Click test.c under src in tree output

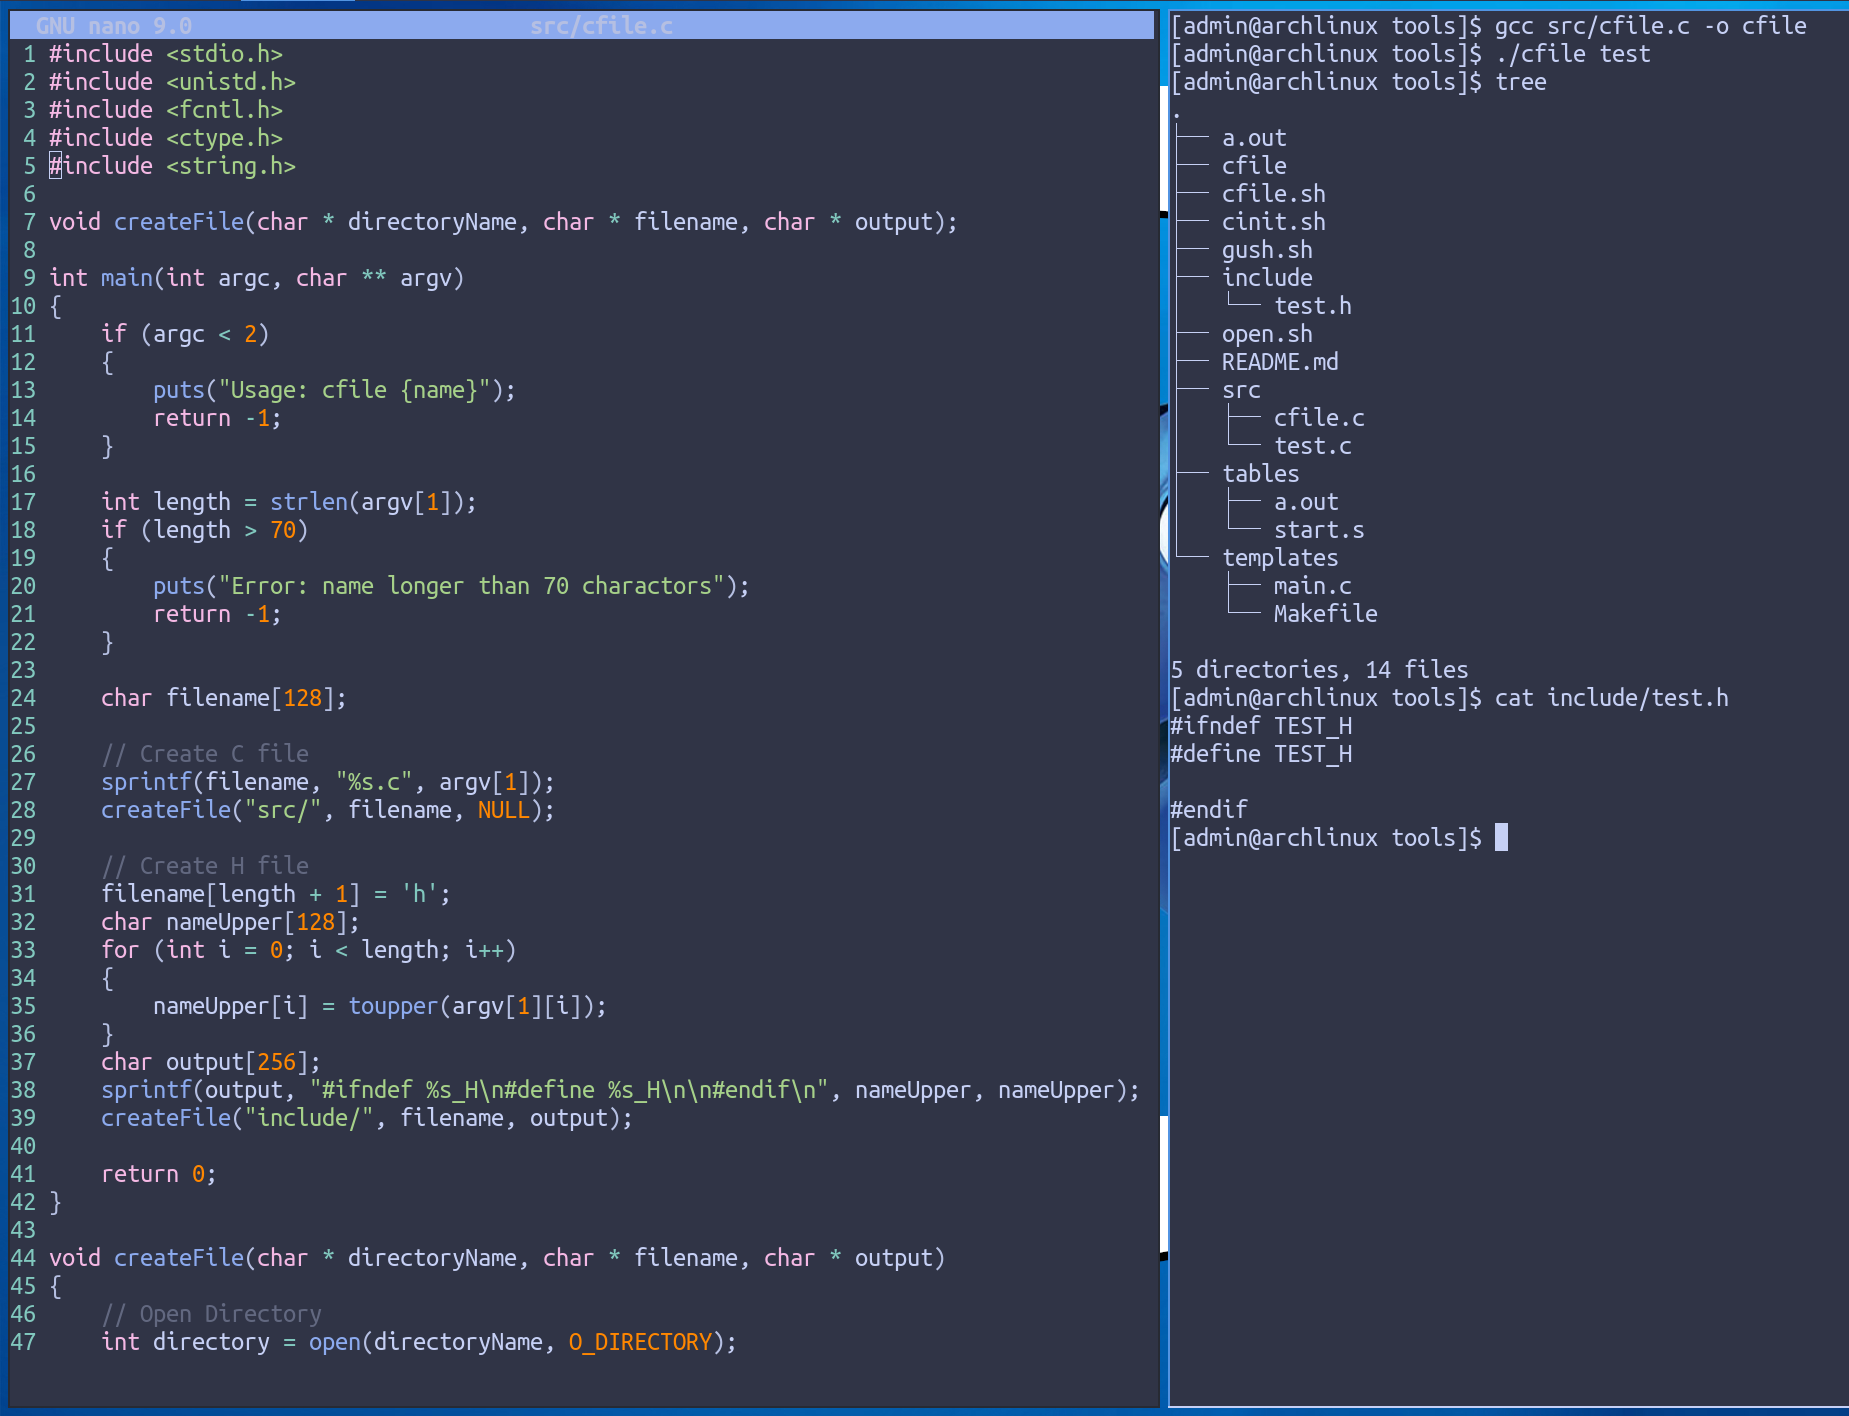coord(1313,446)
